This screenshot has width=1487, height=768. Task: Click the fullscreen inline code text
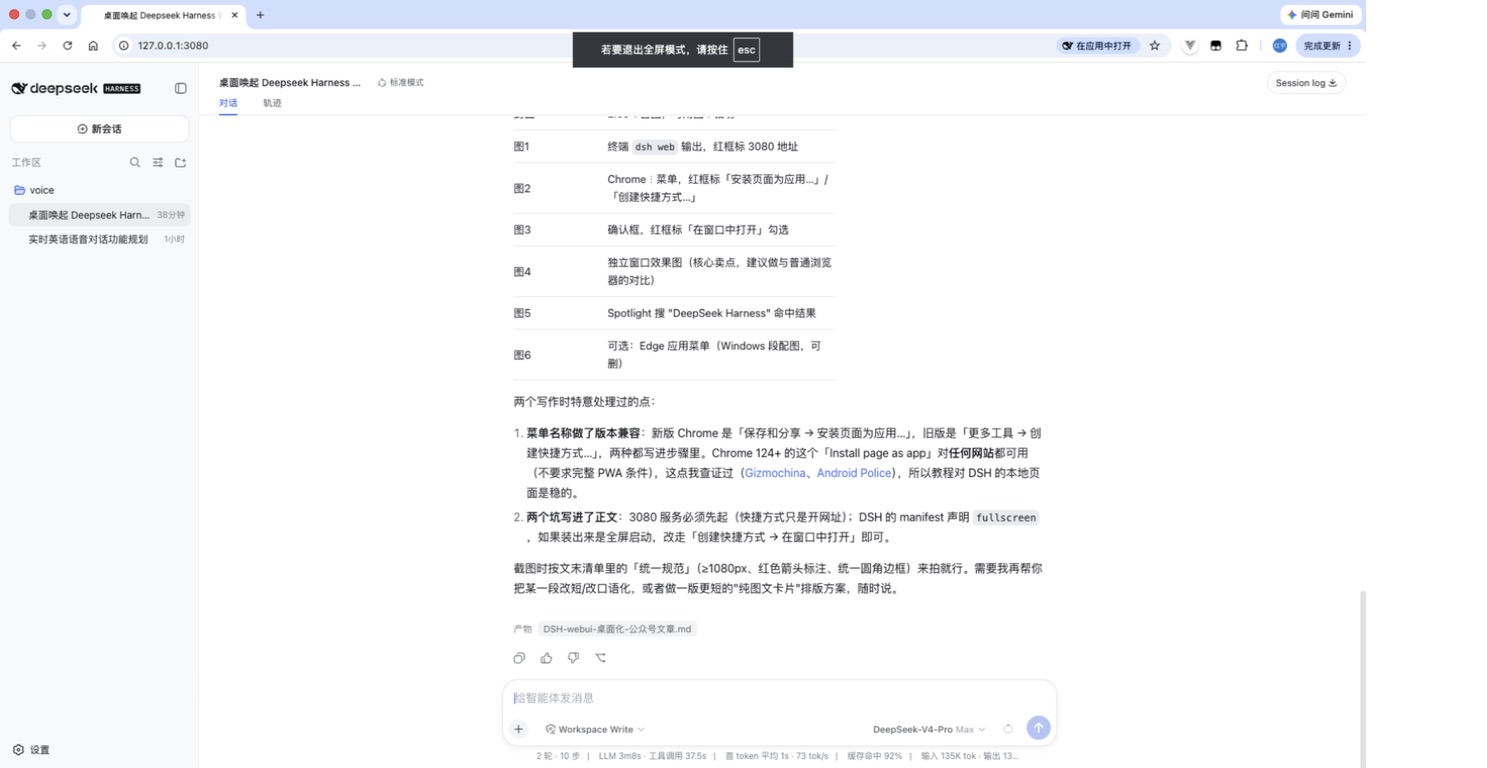1006,517
